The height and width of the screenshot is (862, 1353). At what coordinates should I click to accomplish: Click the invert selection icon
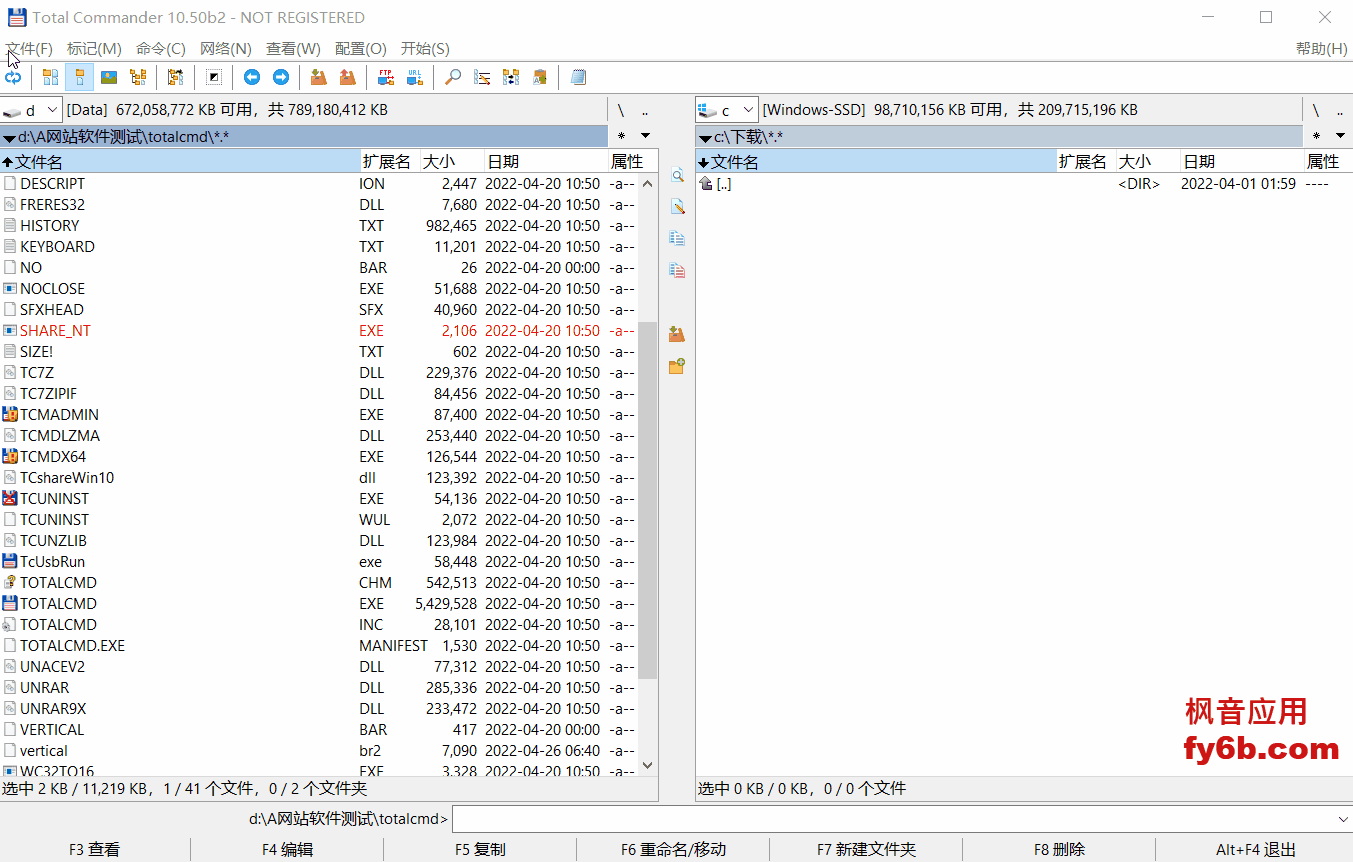coord(214,77)
